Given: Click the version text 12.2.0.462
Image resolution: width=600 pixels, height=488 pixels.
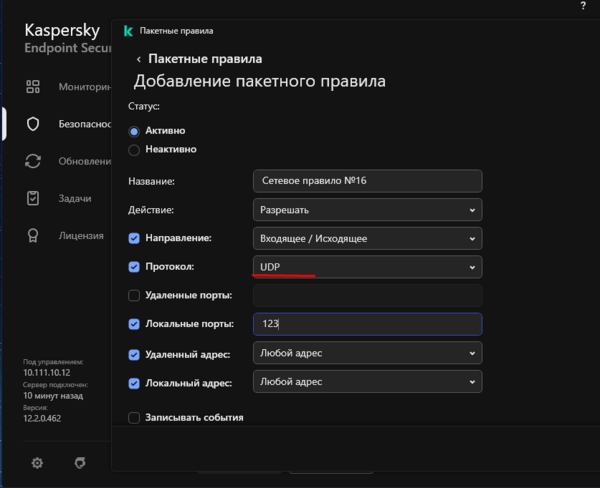Looking at the screenshot, I should tap(42, 418).
